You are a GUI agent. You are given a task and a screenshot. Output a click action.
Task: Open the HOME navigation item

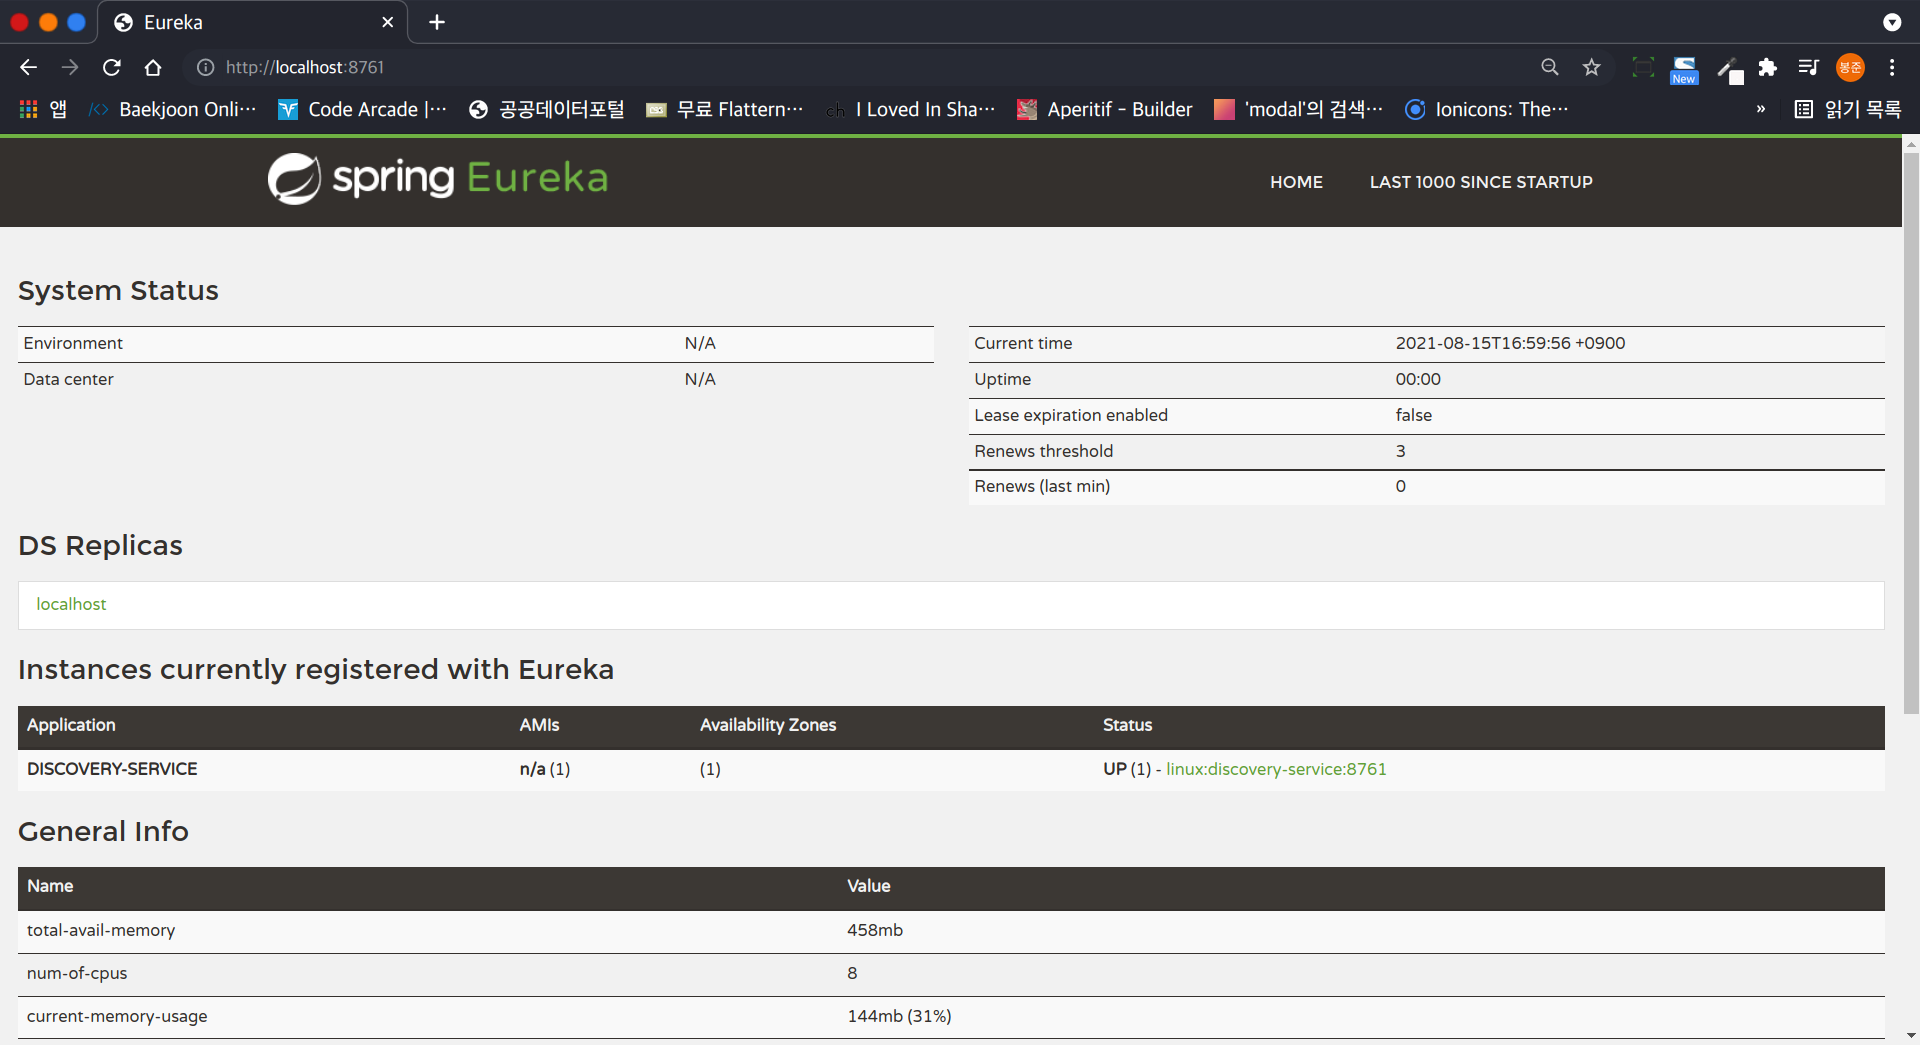[x=1296, y=182]
